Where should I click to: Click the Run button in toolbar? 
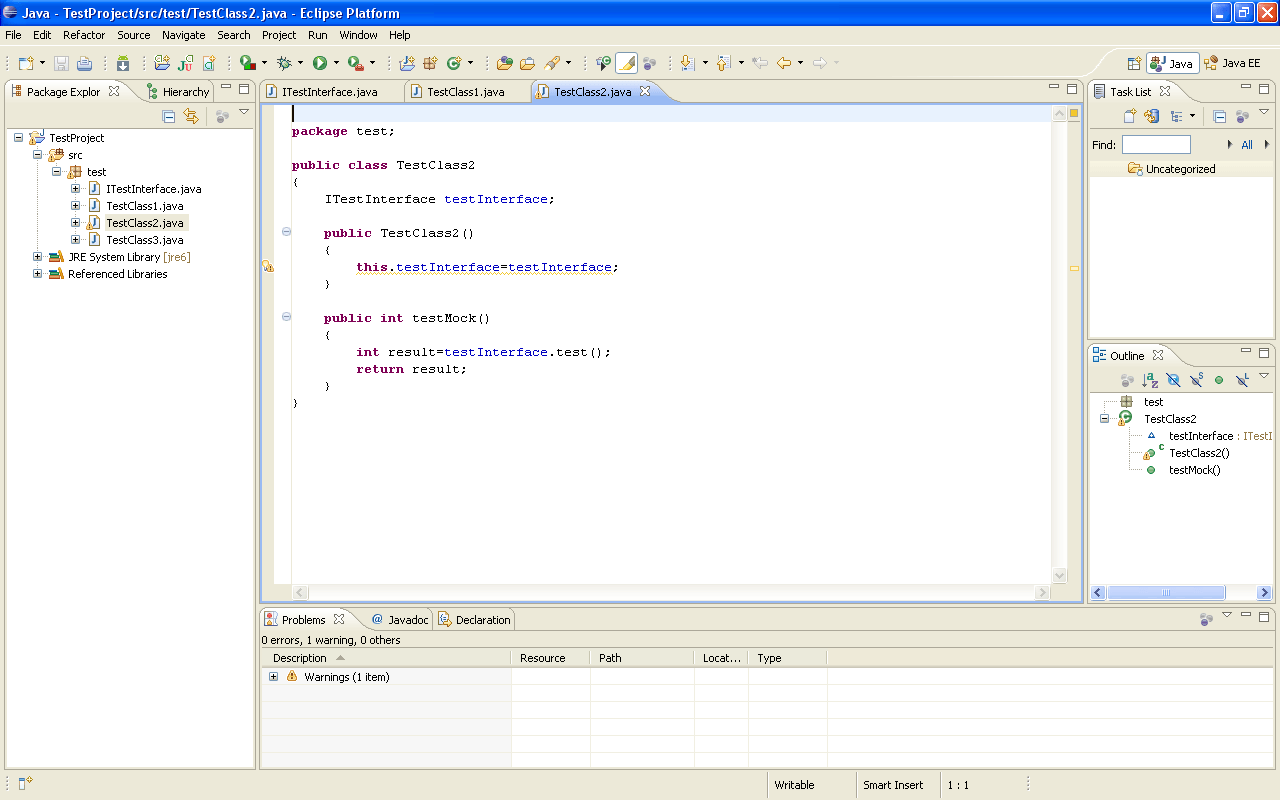click(320, 63)
